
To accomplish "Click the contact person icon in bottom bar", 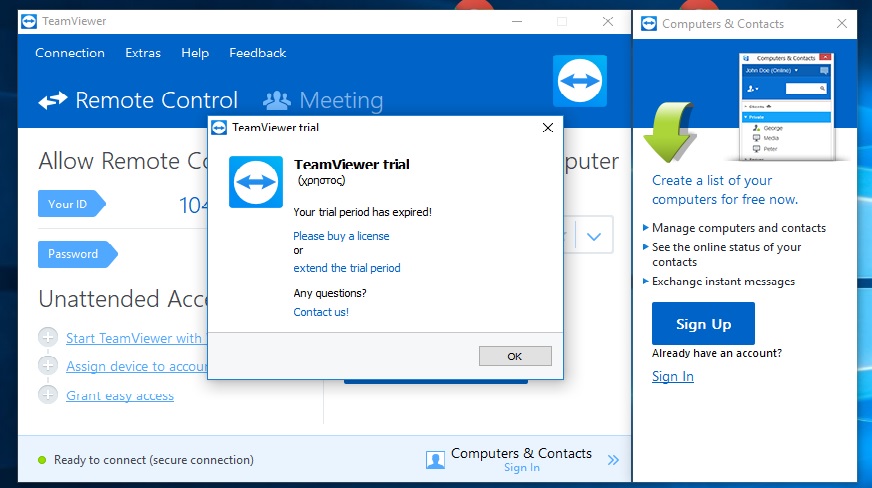I will point(435,460).
